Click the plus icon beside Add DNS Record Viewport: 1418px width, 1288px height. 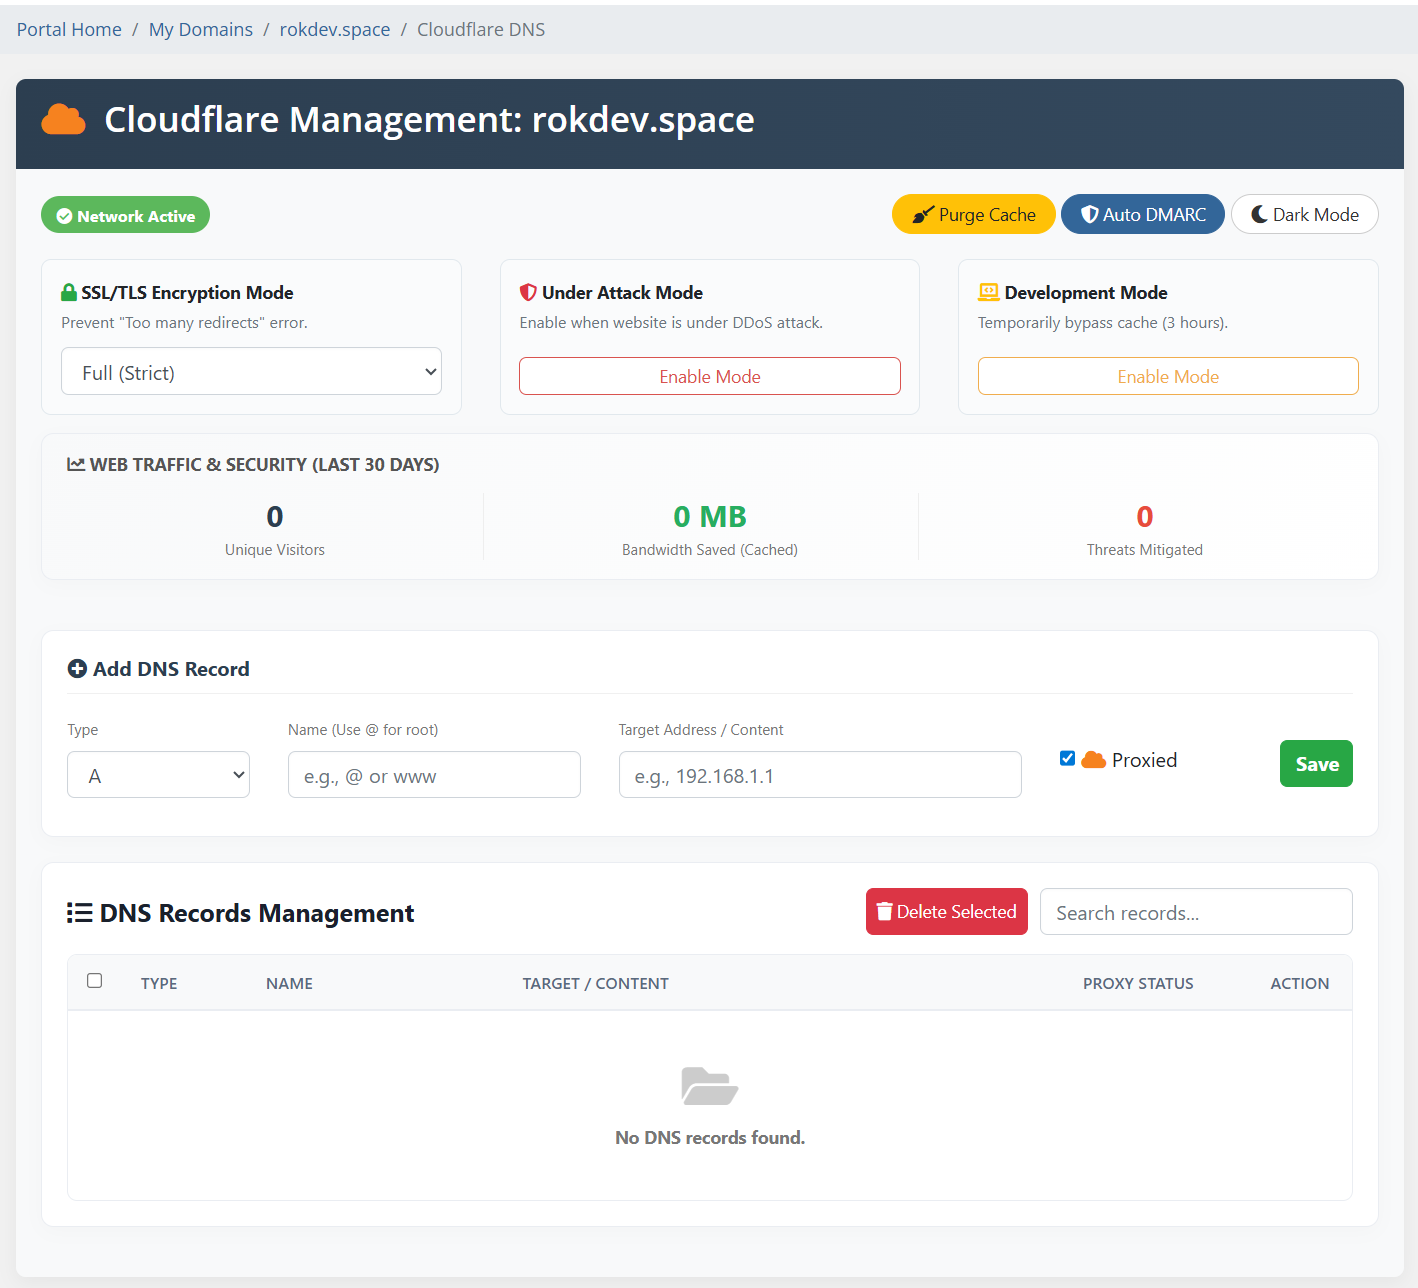pos(77,669)
